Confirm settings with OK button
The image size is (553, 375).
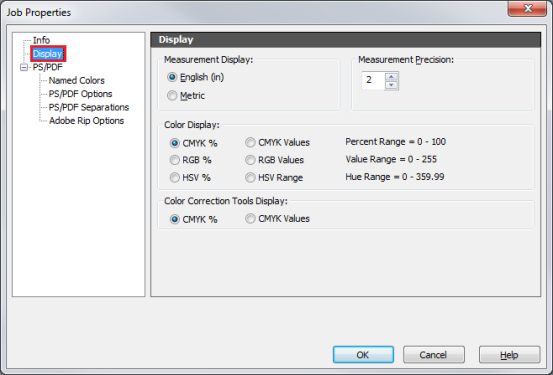363,355
